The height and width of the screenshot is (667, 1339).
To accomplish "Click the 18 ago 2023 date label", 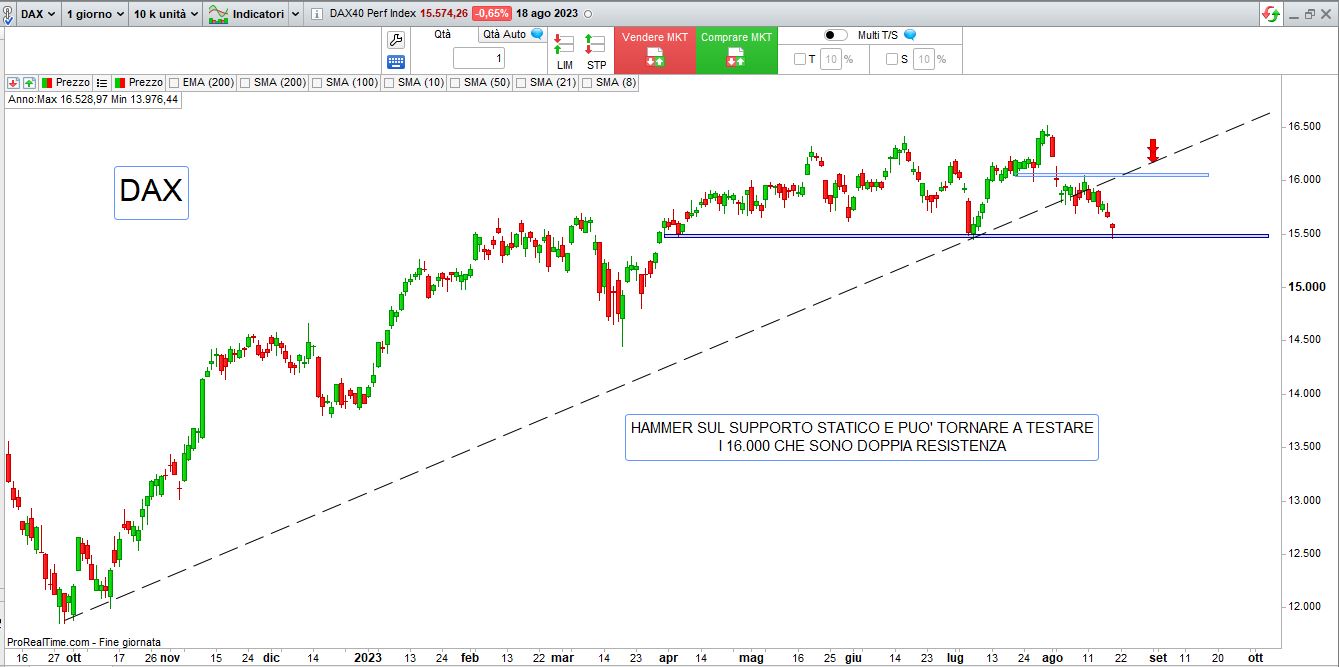I will pyautogui.click(x=547, y=14).
